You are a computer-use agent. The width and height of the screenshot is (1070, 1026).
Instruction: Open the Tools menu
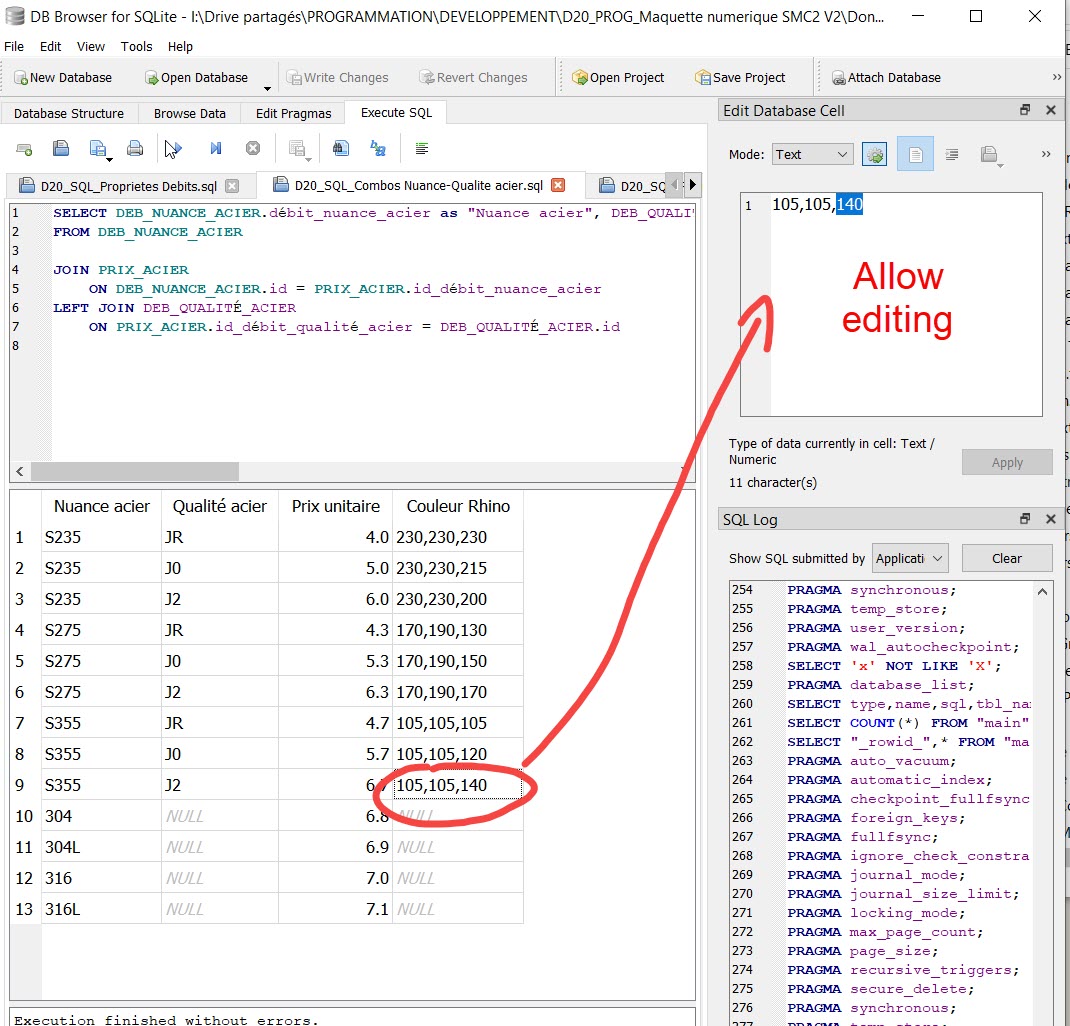pyautogui.click(x=136, y=46)
